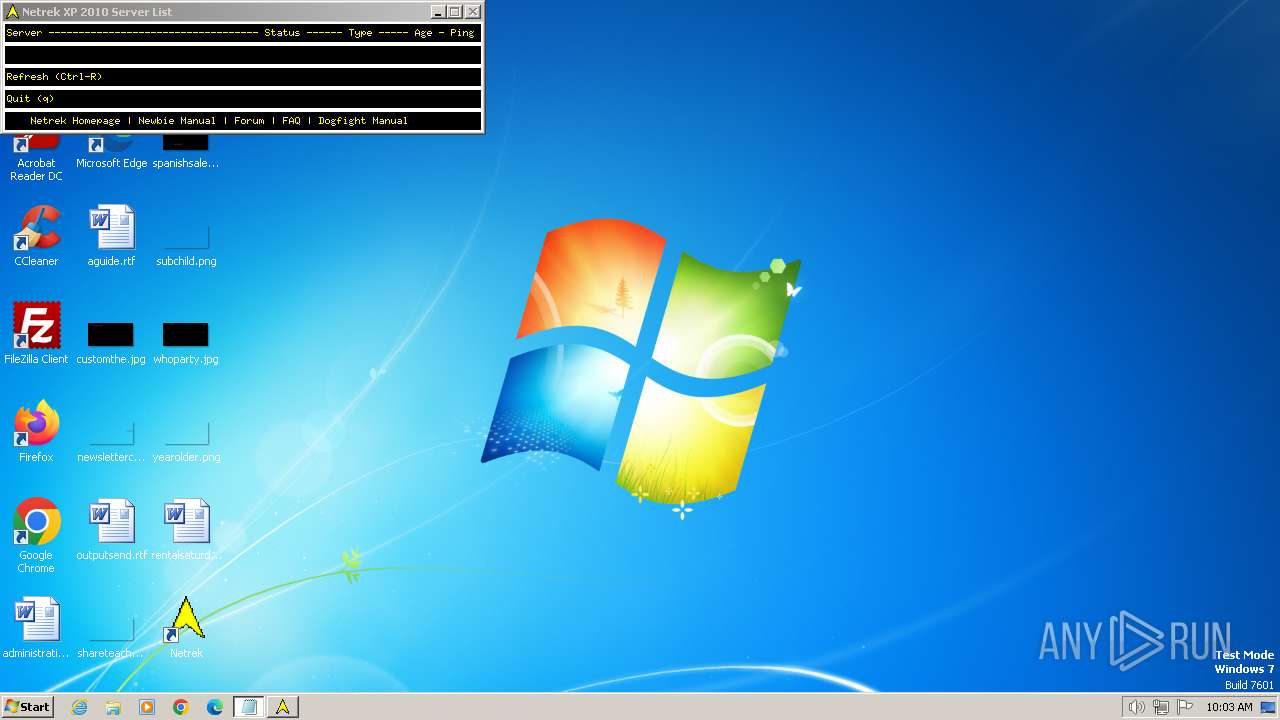Switch to the Netrek taskbar button
1280x720 pixels.
283,707
